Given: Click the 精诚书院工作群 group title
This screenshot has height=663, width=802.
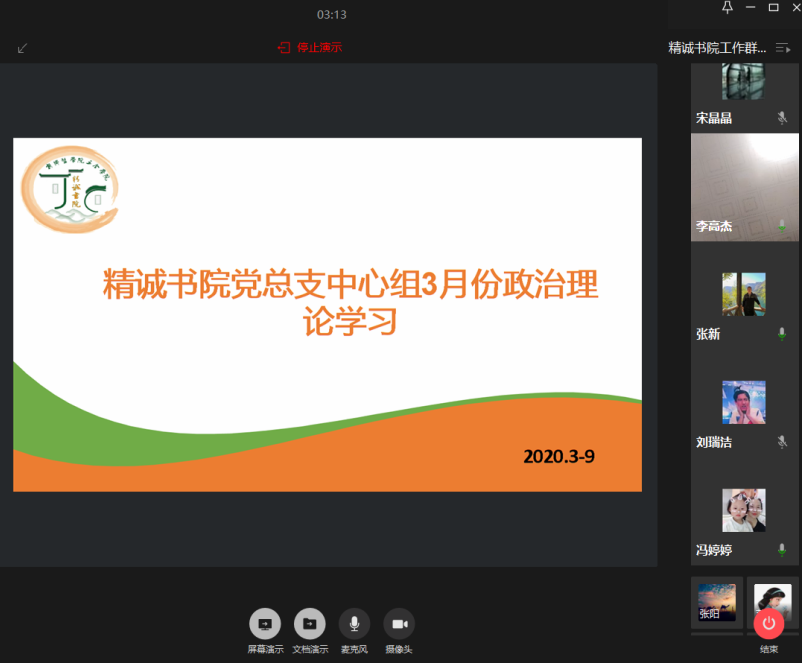Looking at the screenshot, I should pos(717,47).
